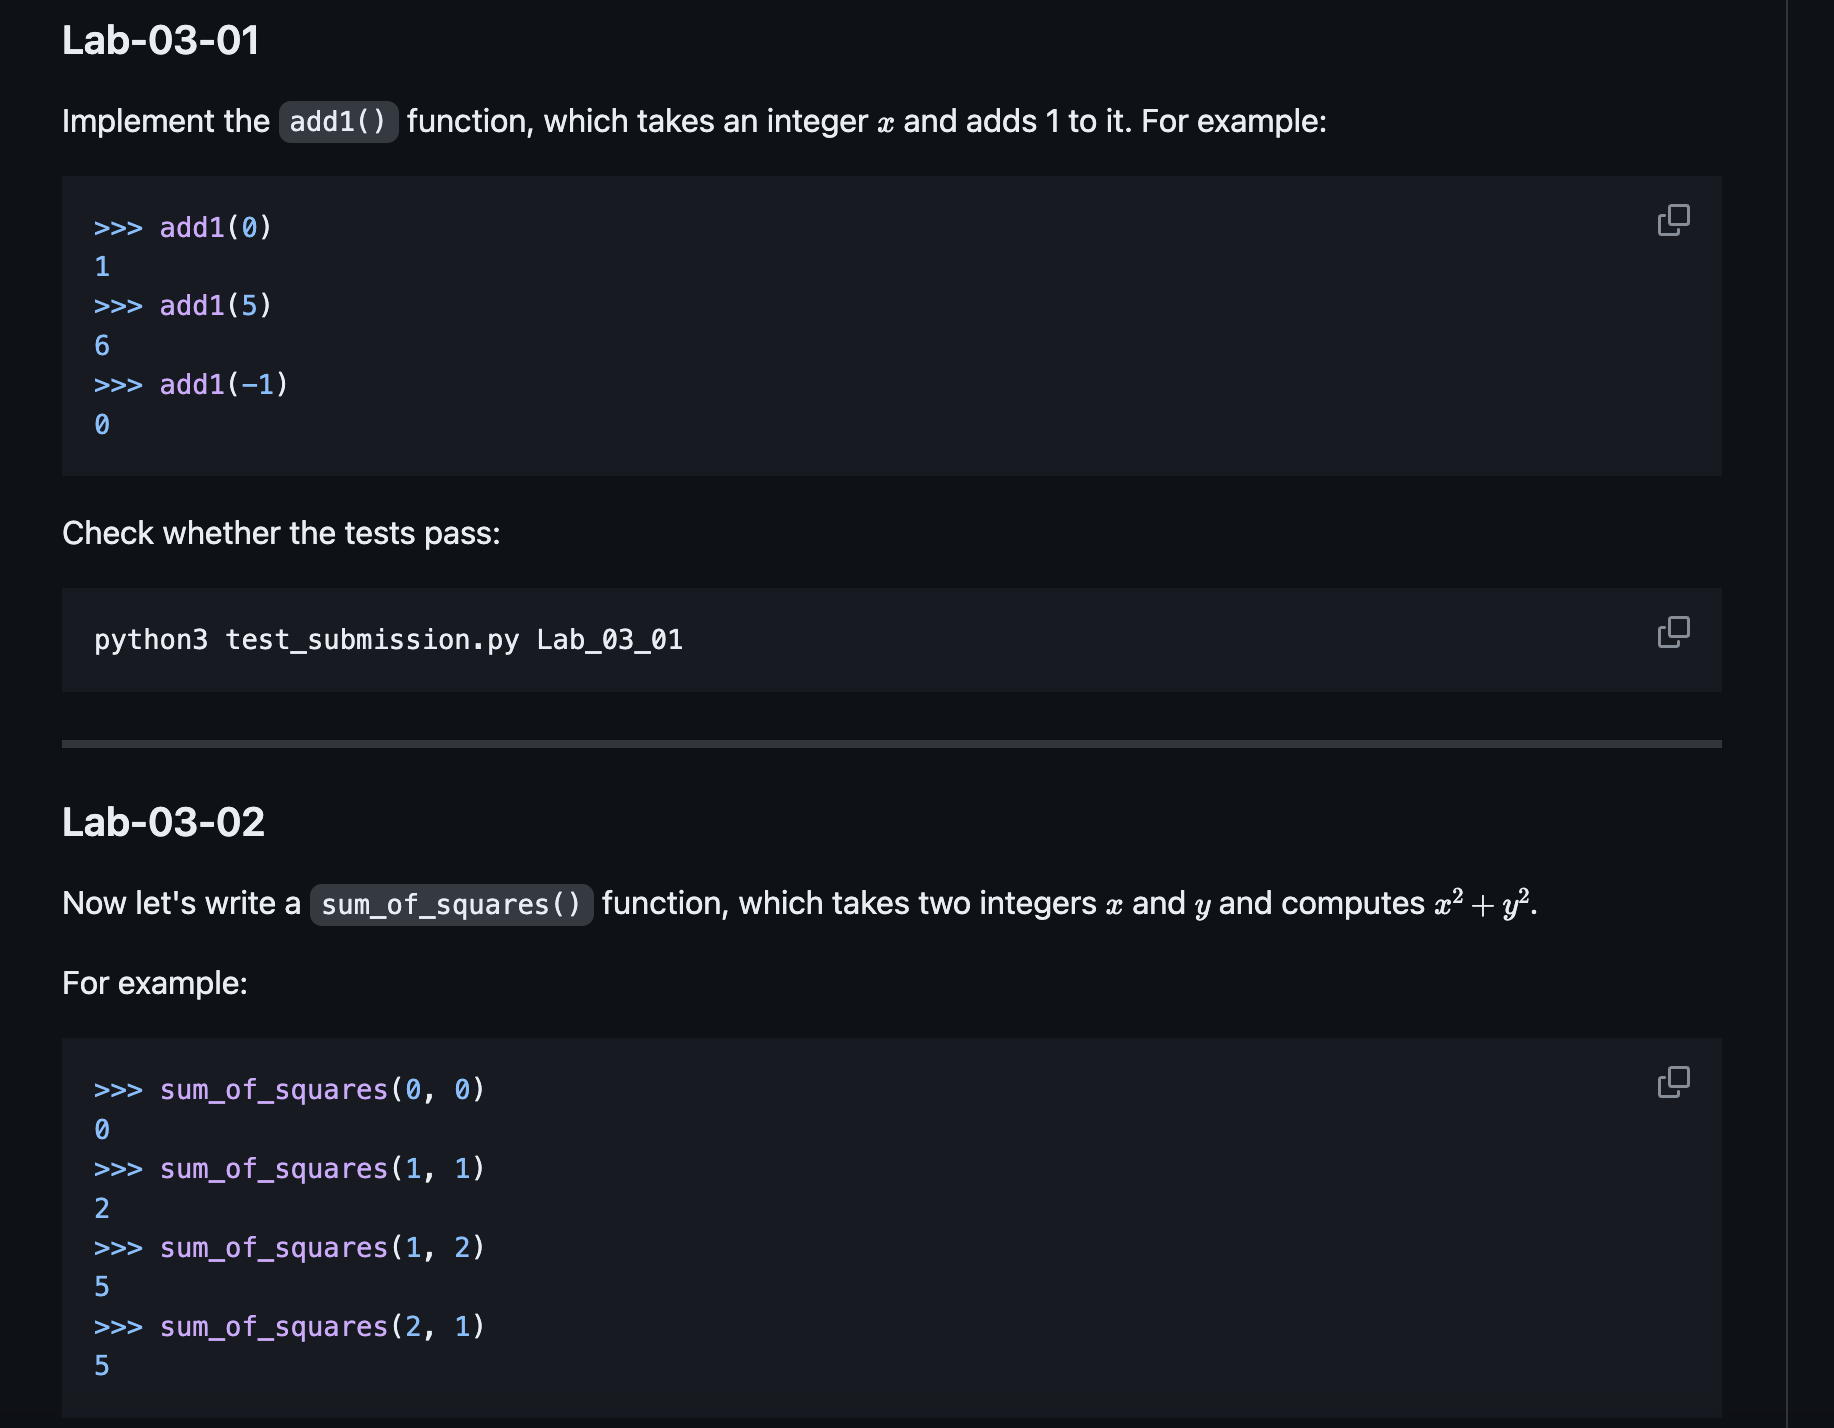Click the Lab-03-02 heading
Viewport: 1834px width, 1428px height.
163,822
